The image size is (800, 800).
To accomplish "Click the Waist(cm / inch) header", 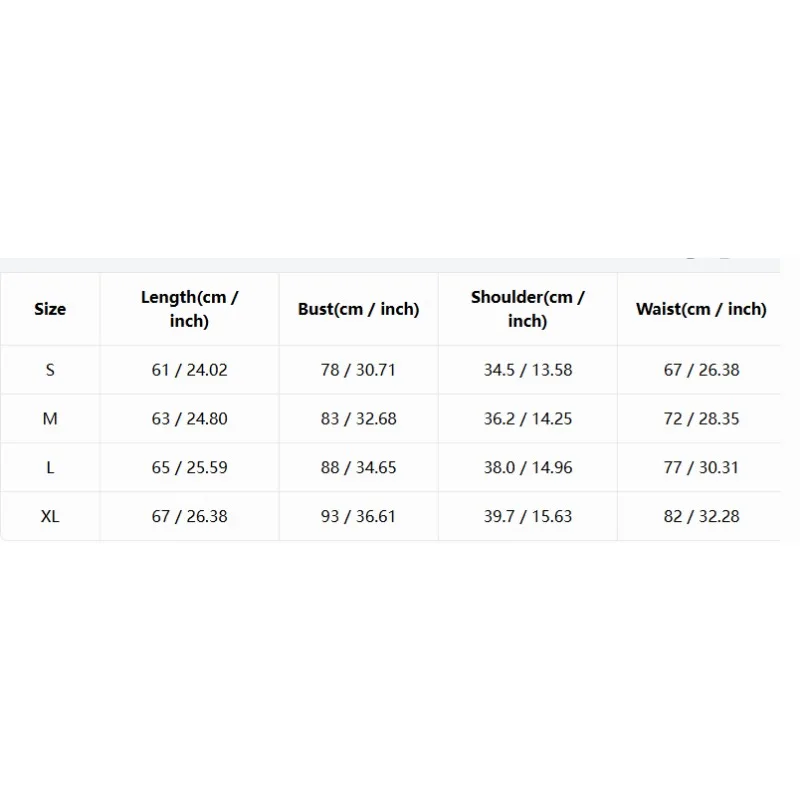I will pos(701,309).
